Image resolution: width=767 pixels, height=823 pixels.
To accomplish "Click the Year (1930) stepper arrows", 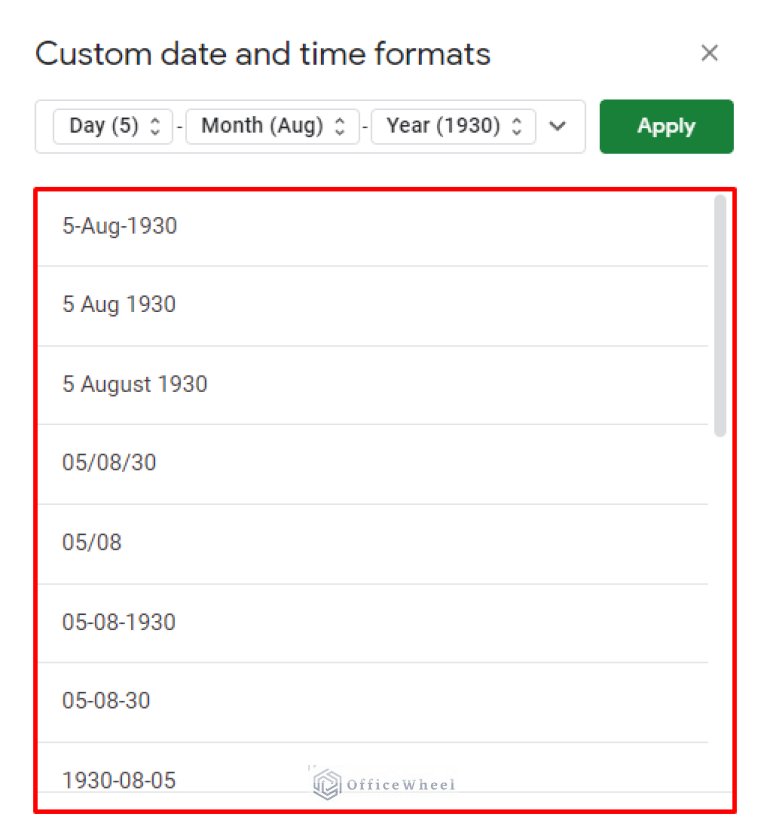I will 517,126.
